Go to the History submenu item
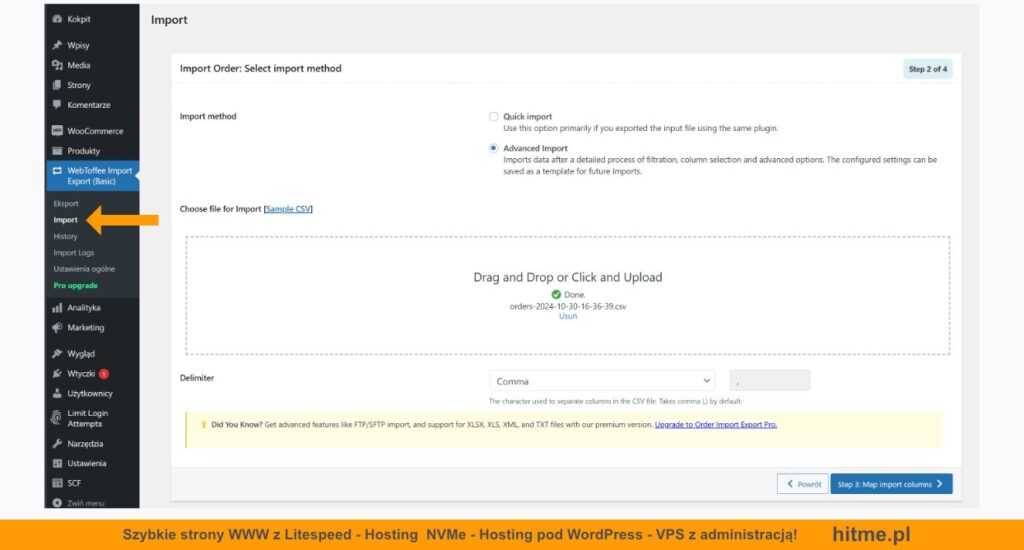This screenshot has width=1024, height=550. (65, 237)
